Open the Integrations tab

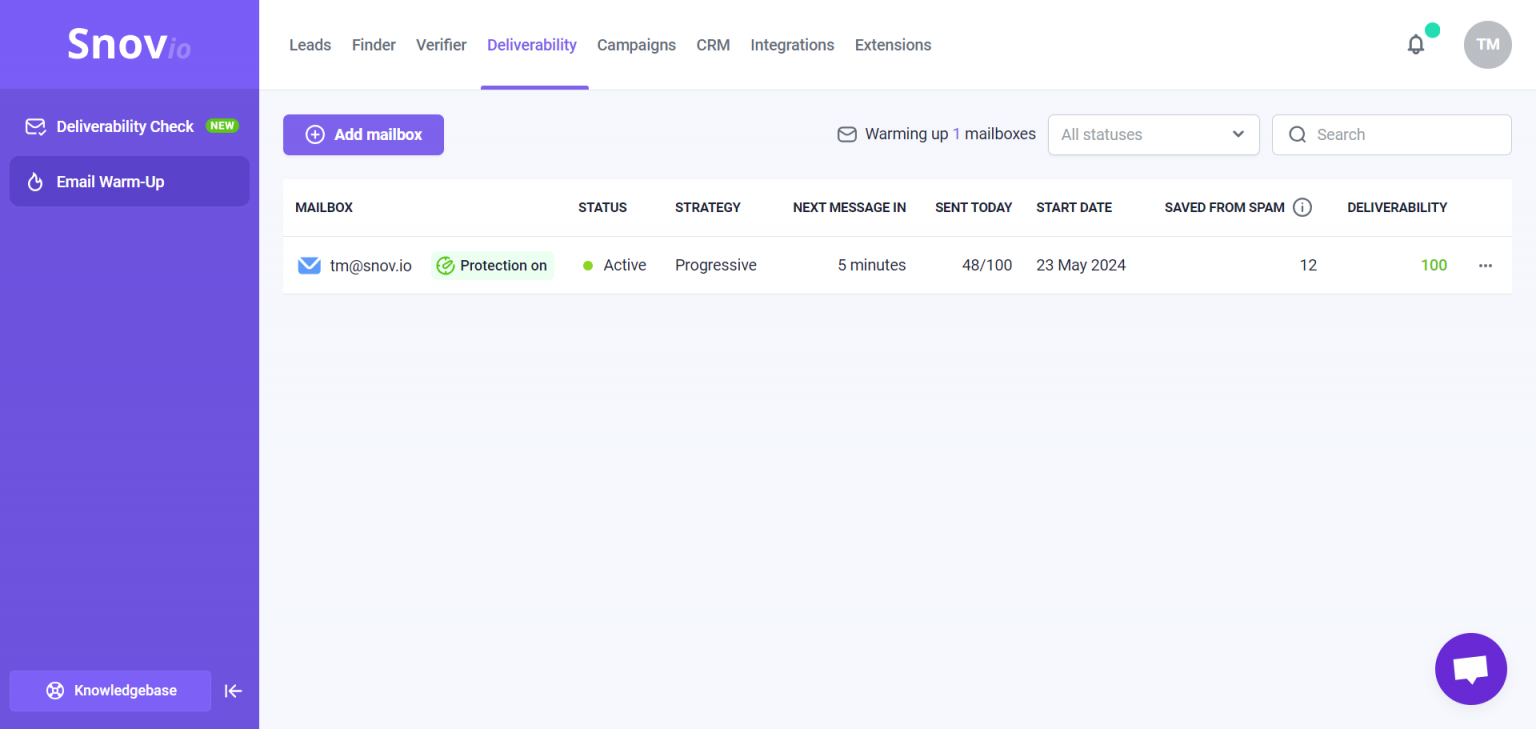coord(792,45)
